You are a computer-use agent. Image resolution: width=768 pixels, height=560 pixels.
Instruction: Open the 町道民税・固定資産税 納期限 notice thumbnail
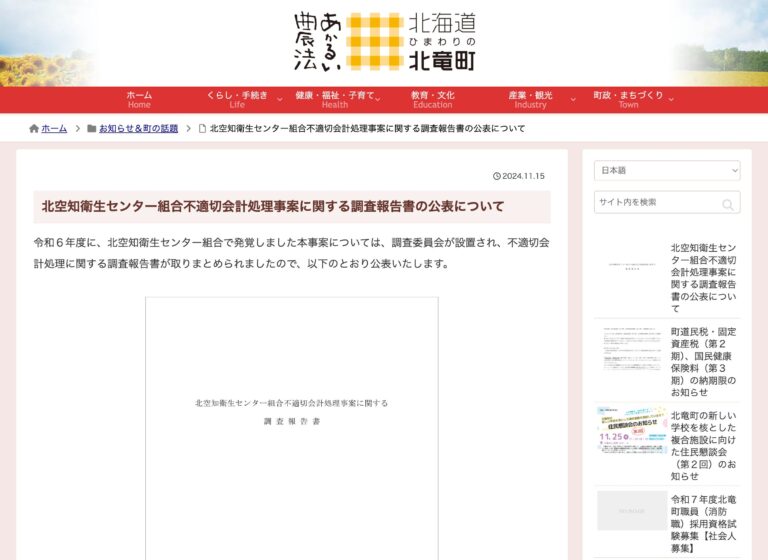[632, 351]
